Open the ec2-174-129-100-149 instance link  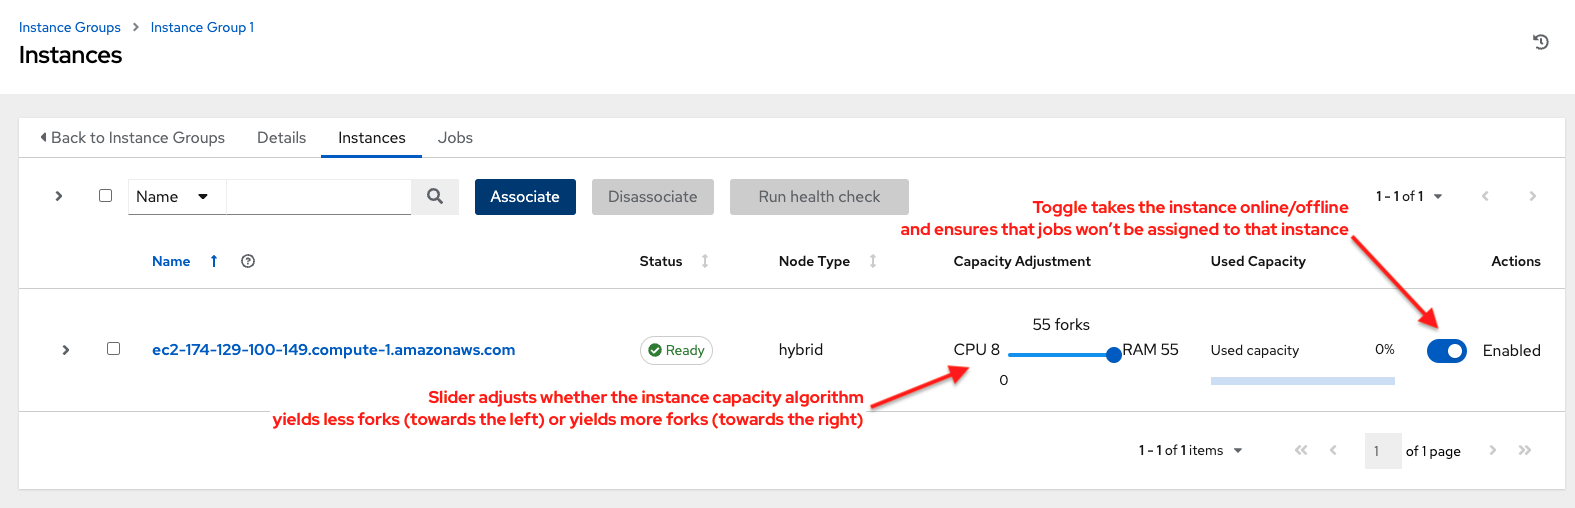click(x=333, y=350)
